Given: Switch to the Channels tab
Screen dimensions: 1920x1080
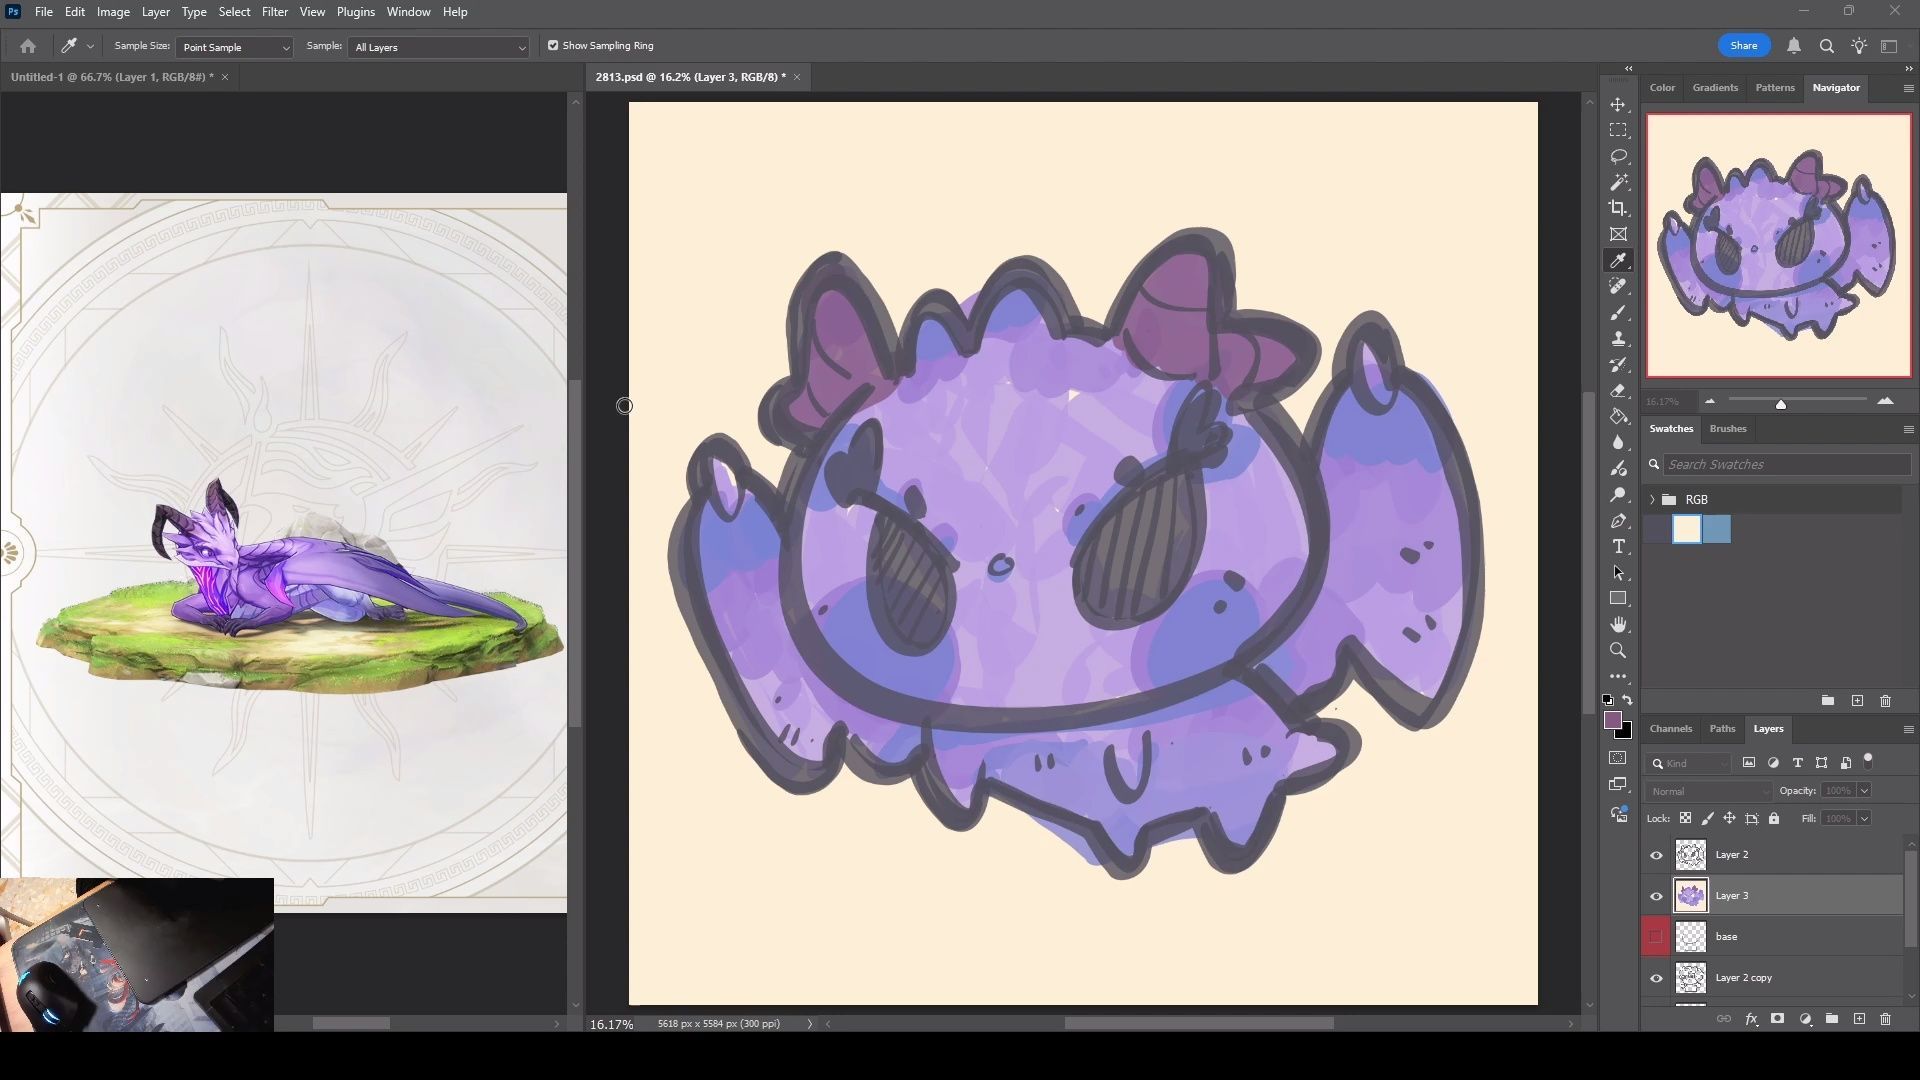Looking at the screenshot, I should tap(1671, 729).
